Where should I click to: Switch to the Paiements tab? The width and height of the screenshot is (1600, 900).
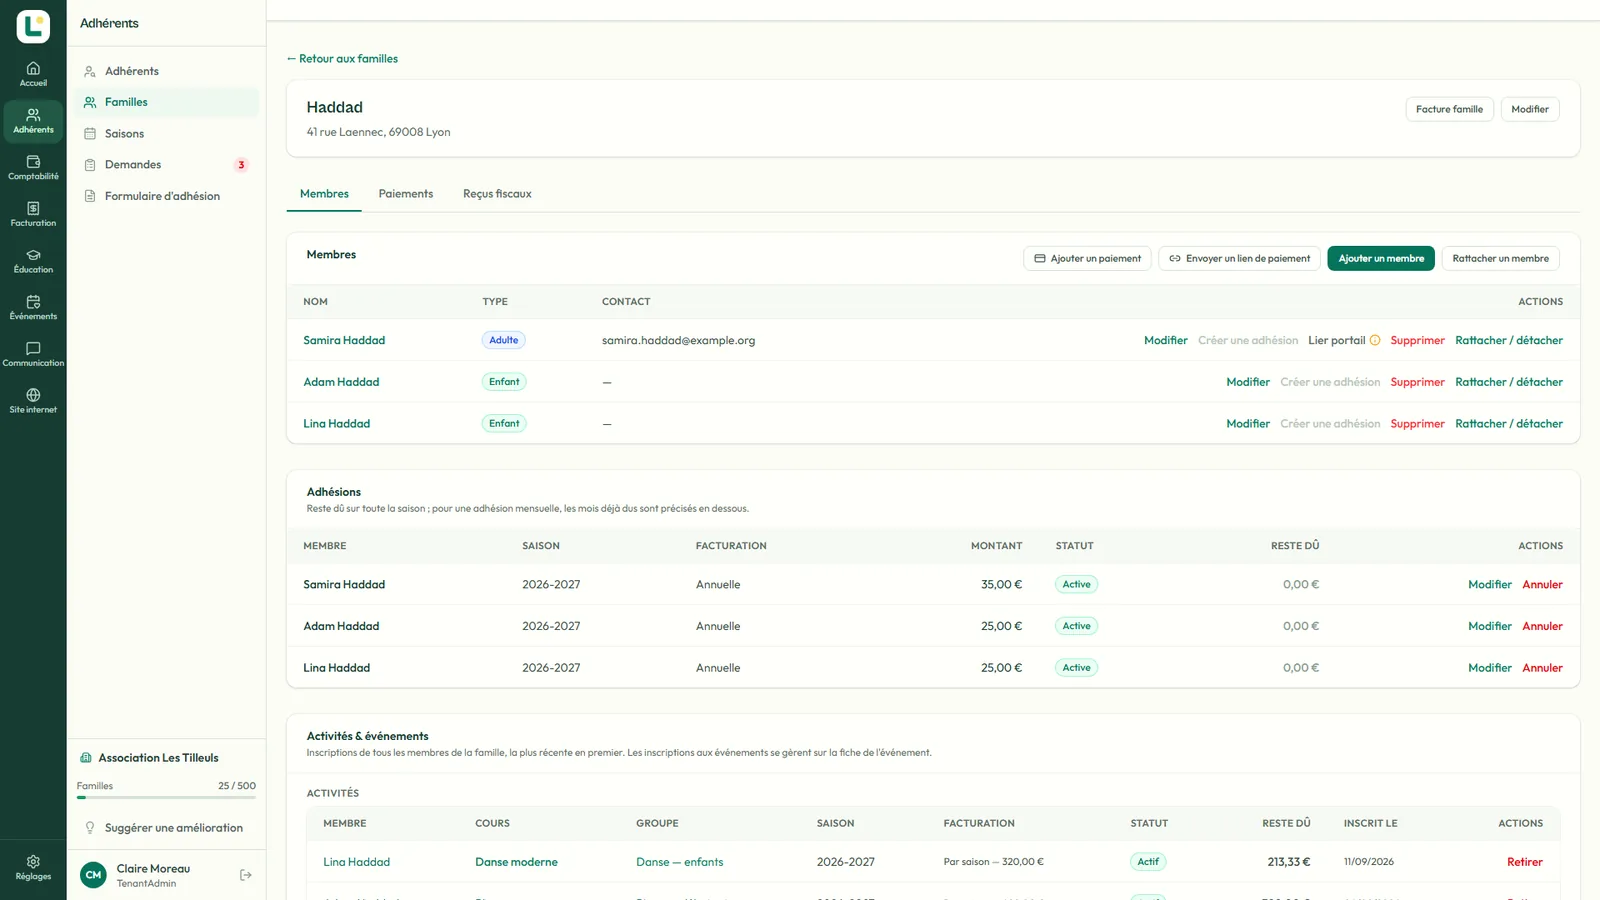click(406, 194)
